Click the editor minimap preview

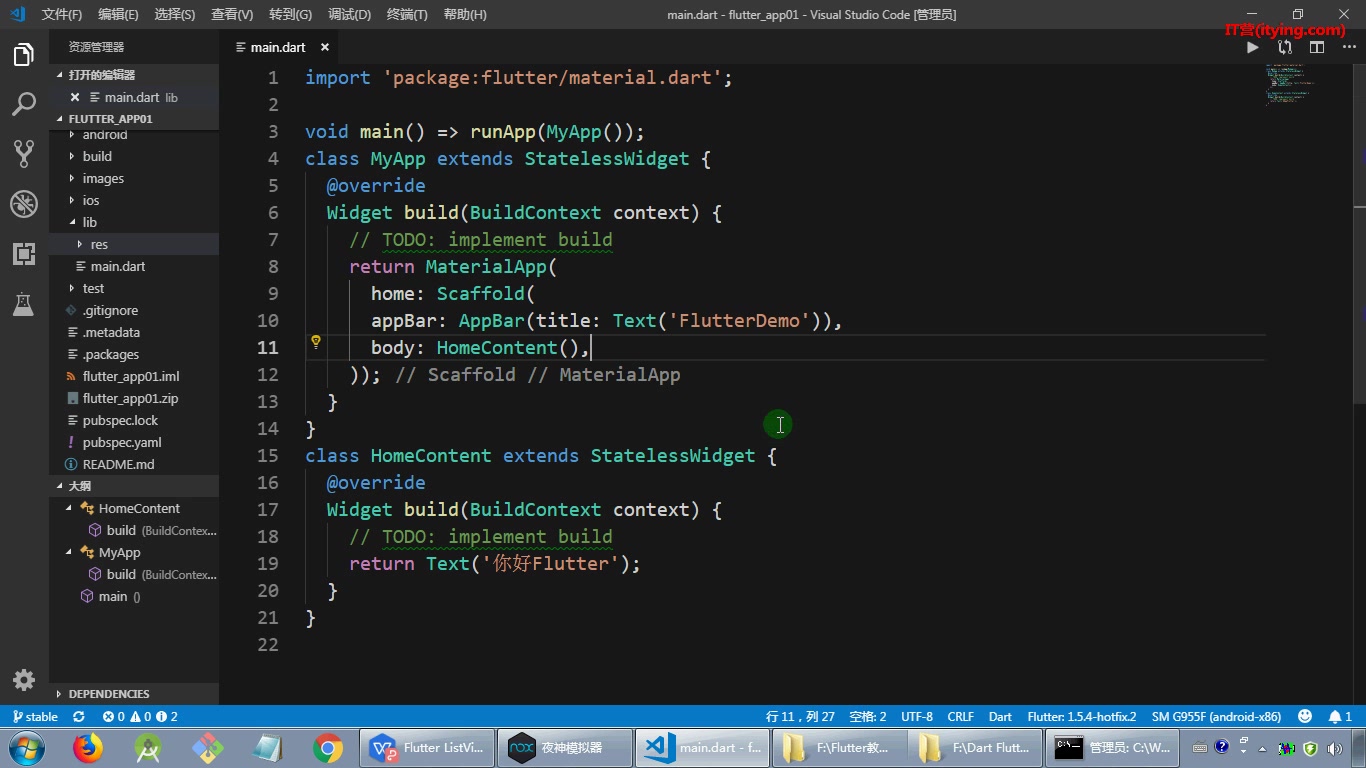pyautogui.click(x=1289, y=84)
